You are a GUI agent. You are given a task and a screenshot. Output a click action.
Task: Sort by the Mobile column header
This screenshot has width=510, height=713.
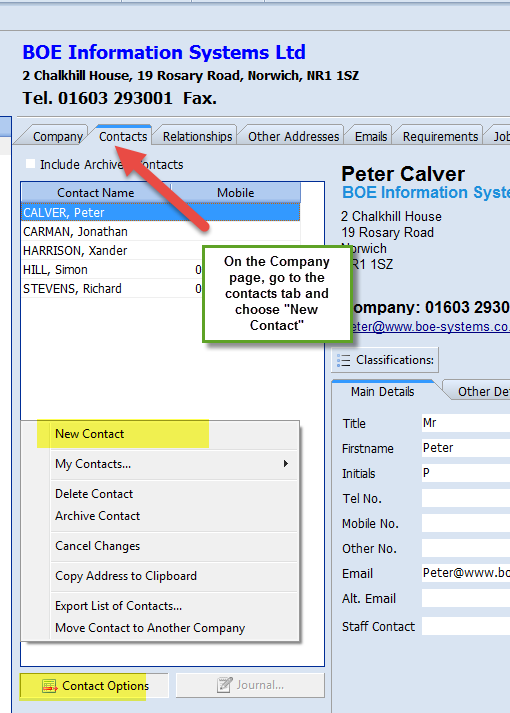235,193
